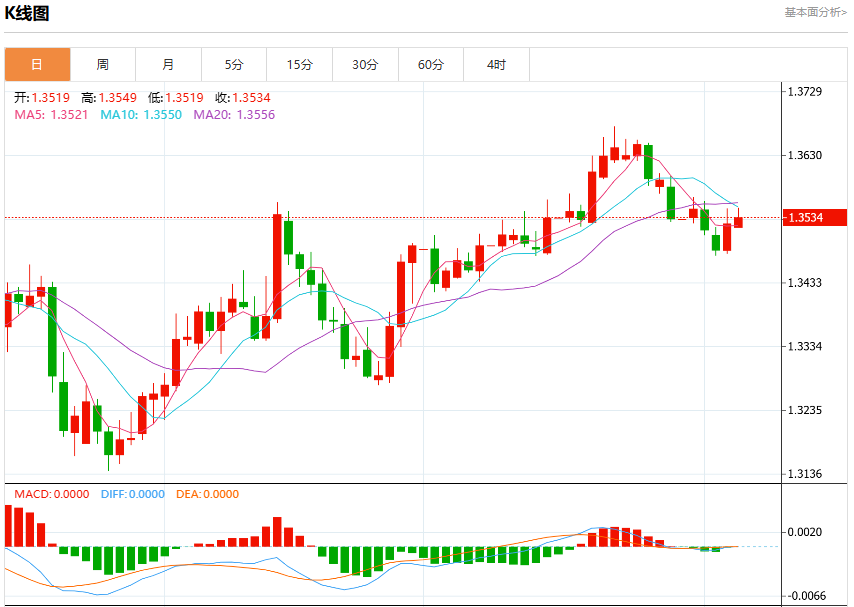Open the 月 monthly chart tab
Image resolution: width=854 pixels, height=607 pixels.
coord(168,64)
